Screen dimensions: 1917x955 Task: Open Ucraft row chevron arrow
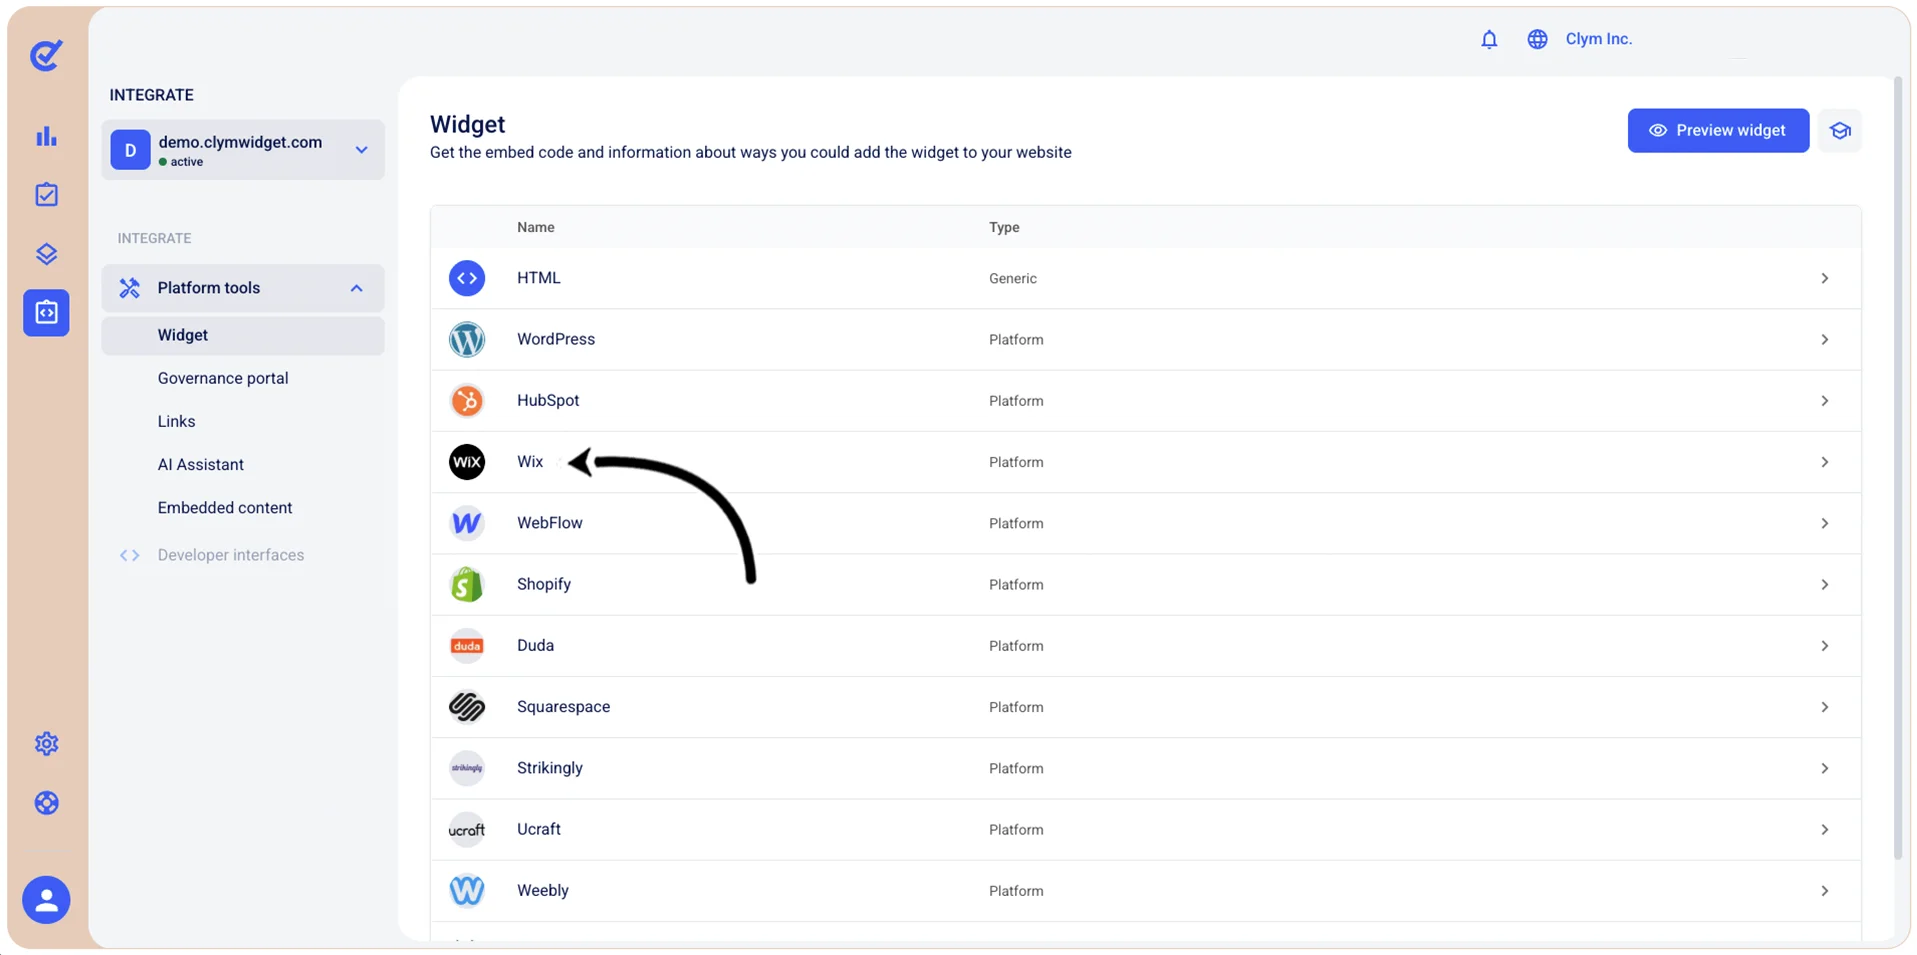pos(1825,829)
